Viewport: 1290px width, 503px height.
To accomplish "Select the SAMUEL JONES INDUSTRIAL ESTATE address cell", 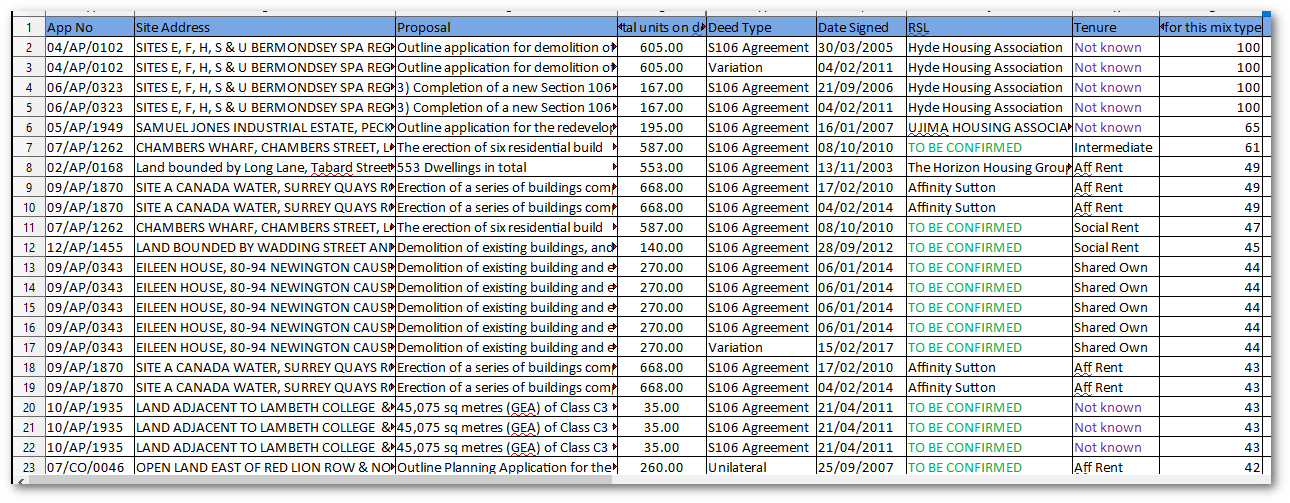I will pos(264,128).
